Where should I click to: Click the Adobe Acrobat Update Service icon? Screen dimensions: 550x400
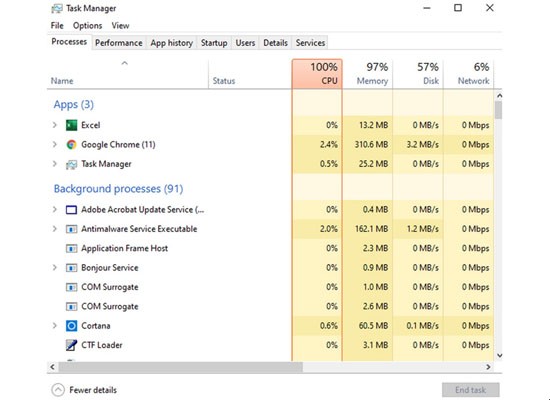(x=71, y=210)
